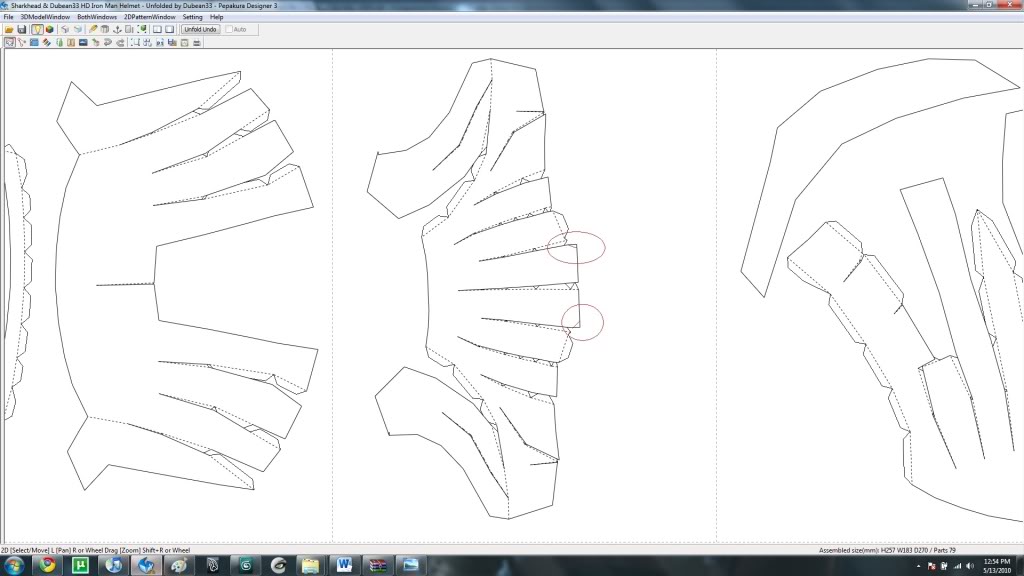This screenshot has height=576, width=1024.
Task: Click the four-squares arrange icon
Action: click(148, 42)
